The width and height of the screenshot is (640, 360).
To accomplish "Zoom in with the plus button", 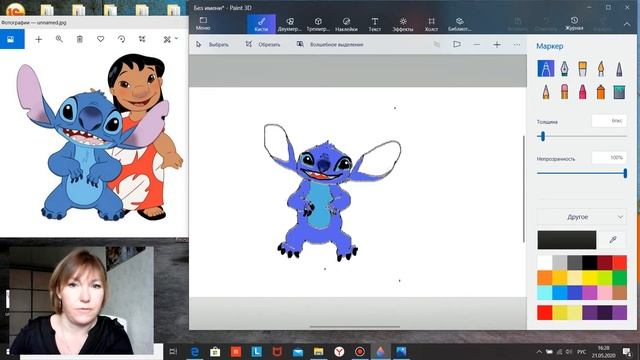I will pyautogui.click(x=497, y=44).
